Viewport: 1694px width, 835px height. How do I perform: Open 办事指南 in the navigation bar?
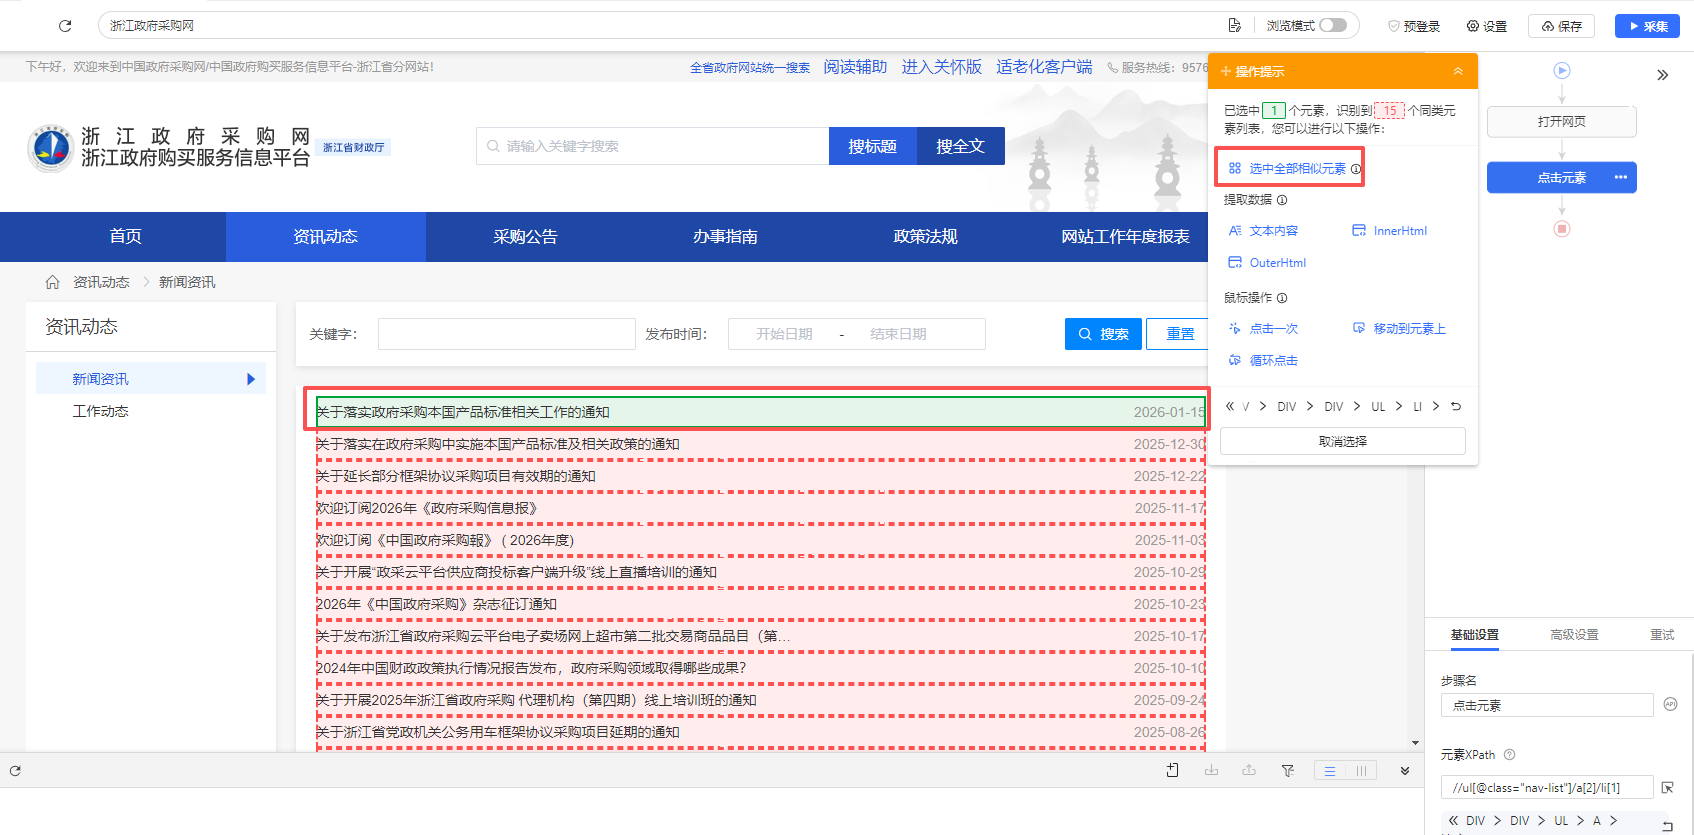(x=726, y=237)
